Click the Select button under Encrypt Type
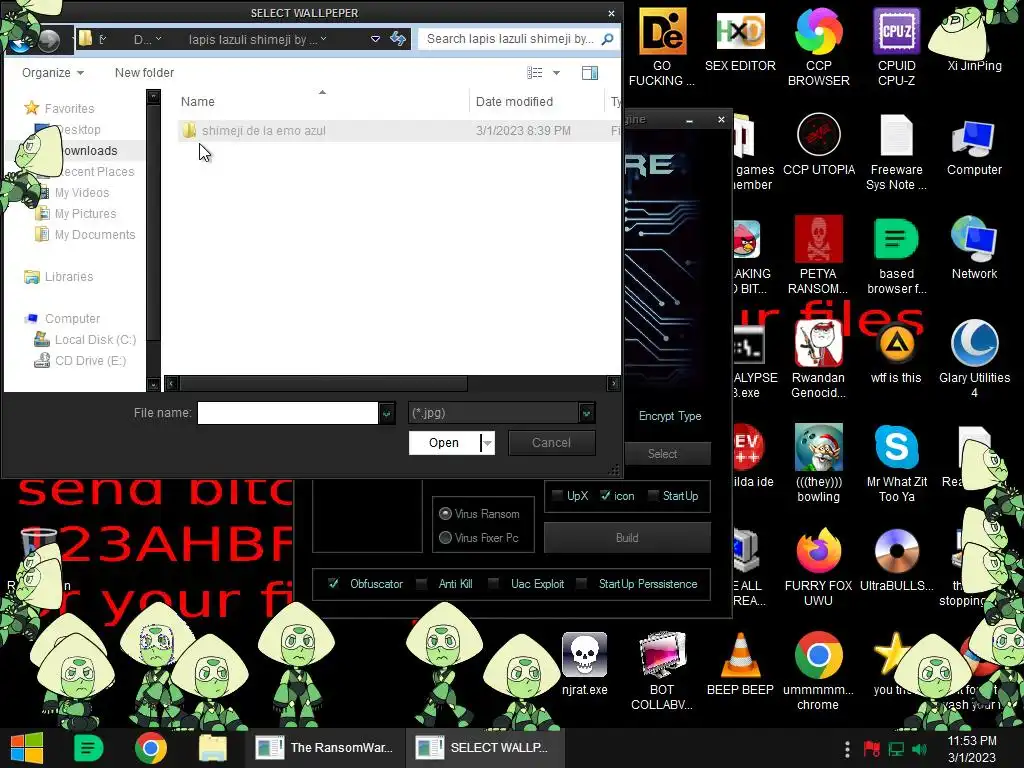The width and height of the screenshot is (1024, 768). (x=662, y=454)
